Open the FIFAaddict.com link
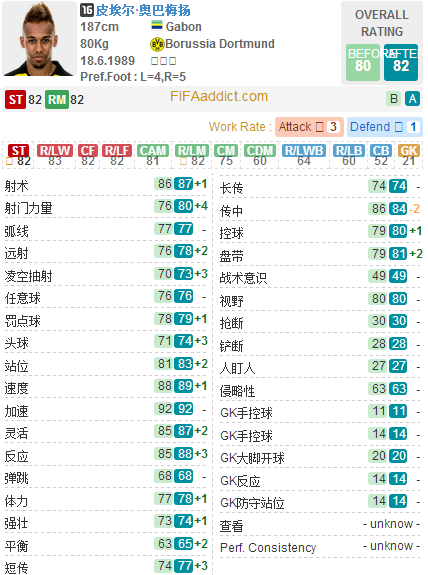428x575 pixels. (219, 96)
